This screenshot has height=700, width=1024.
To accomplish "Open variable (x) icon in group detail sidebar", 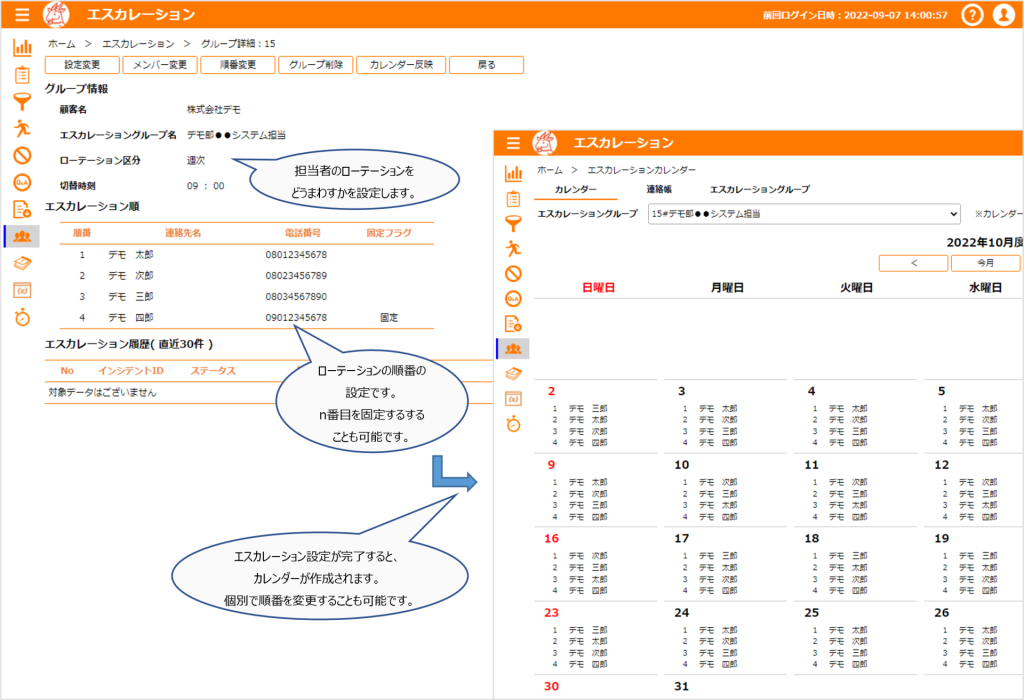I will (22, 290).
